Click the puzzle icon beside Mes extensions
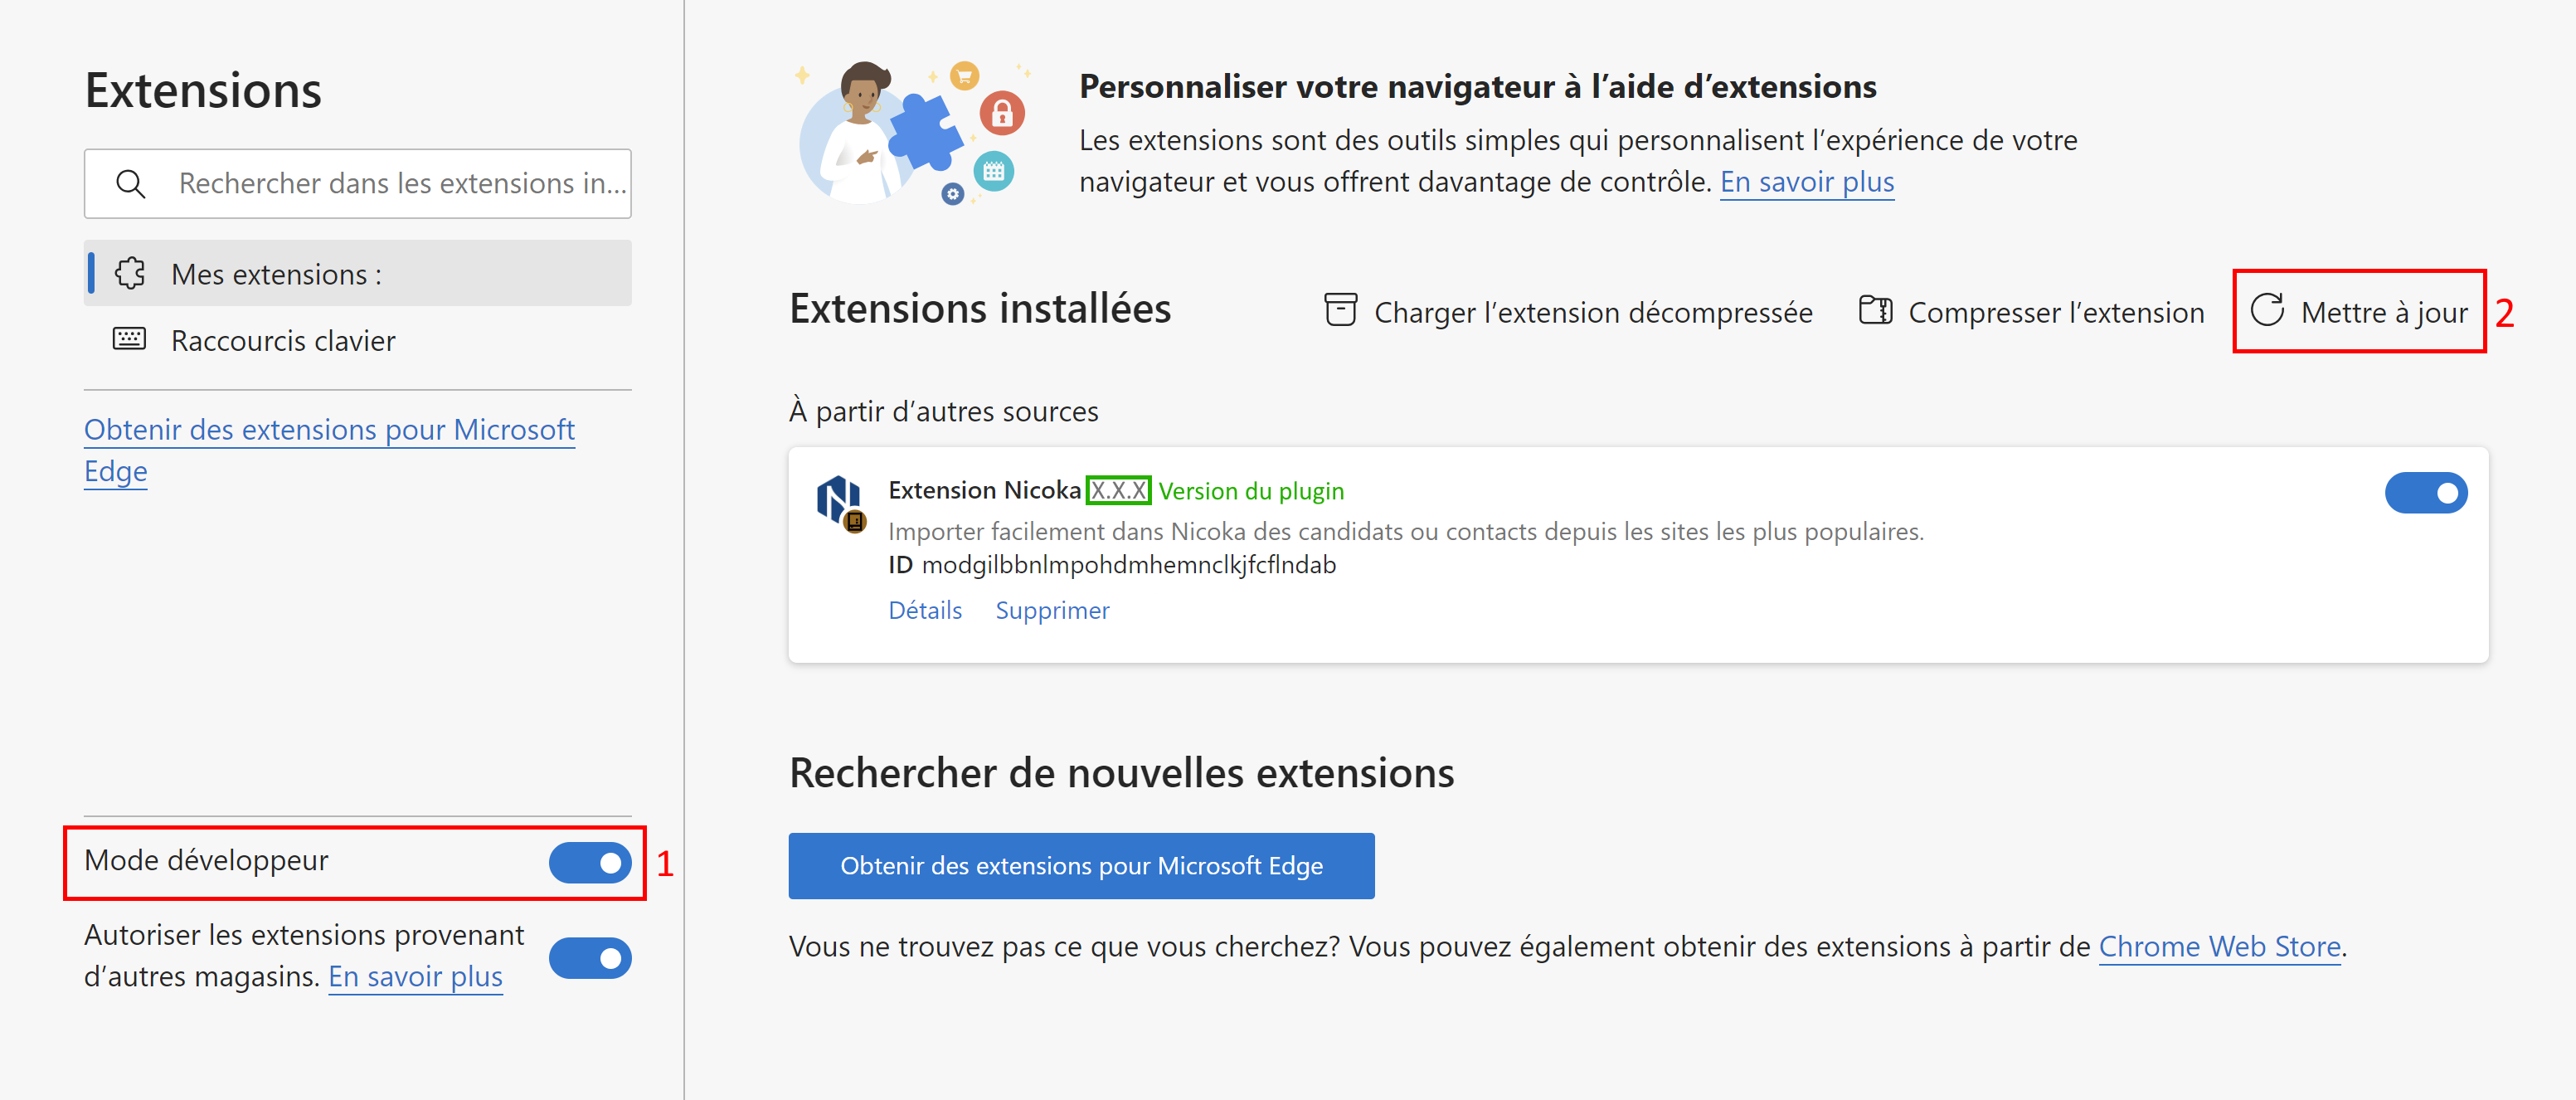Screen dimensions: 2576x1100 pyautogui.click(x=131, y=273)
